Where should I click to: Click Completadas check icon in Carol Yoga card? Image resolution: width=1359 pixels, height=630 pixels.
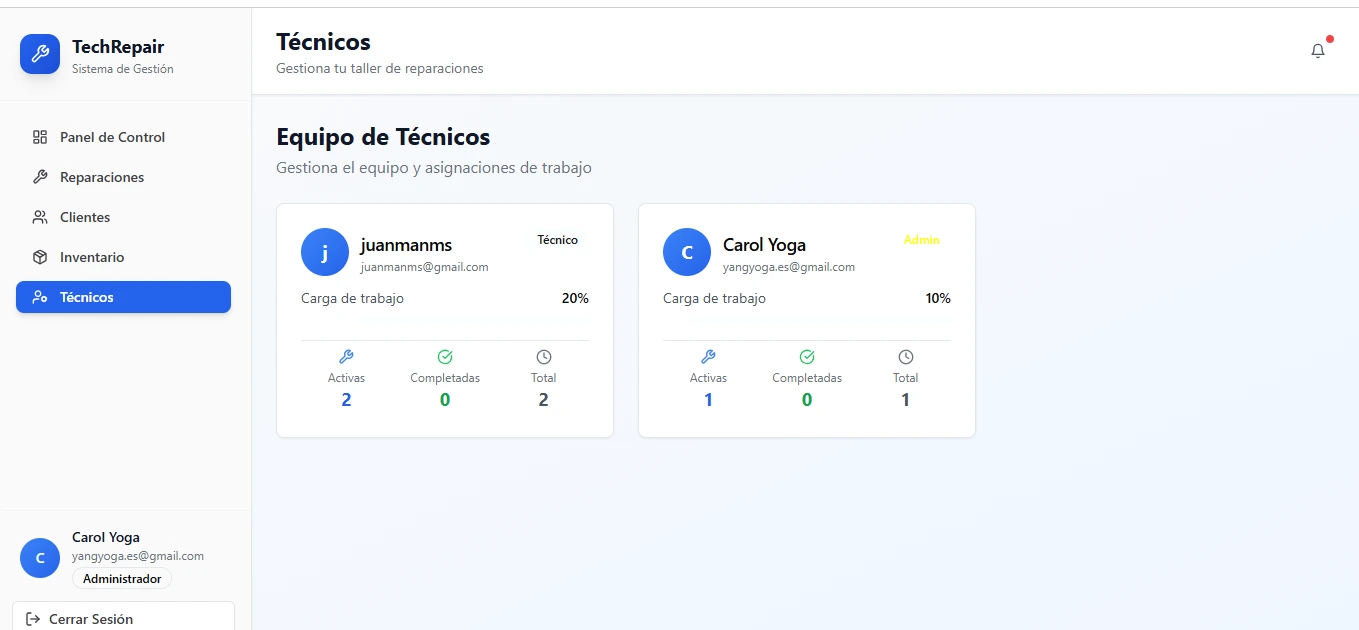pyautogui.click(x=807, y=357)
